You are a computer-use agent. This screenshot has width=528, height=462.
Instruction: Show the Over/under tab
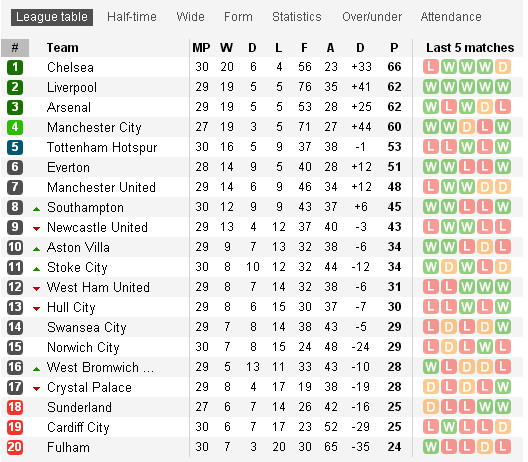click(x=372, y=17)
